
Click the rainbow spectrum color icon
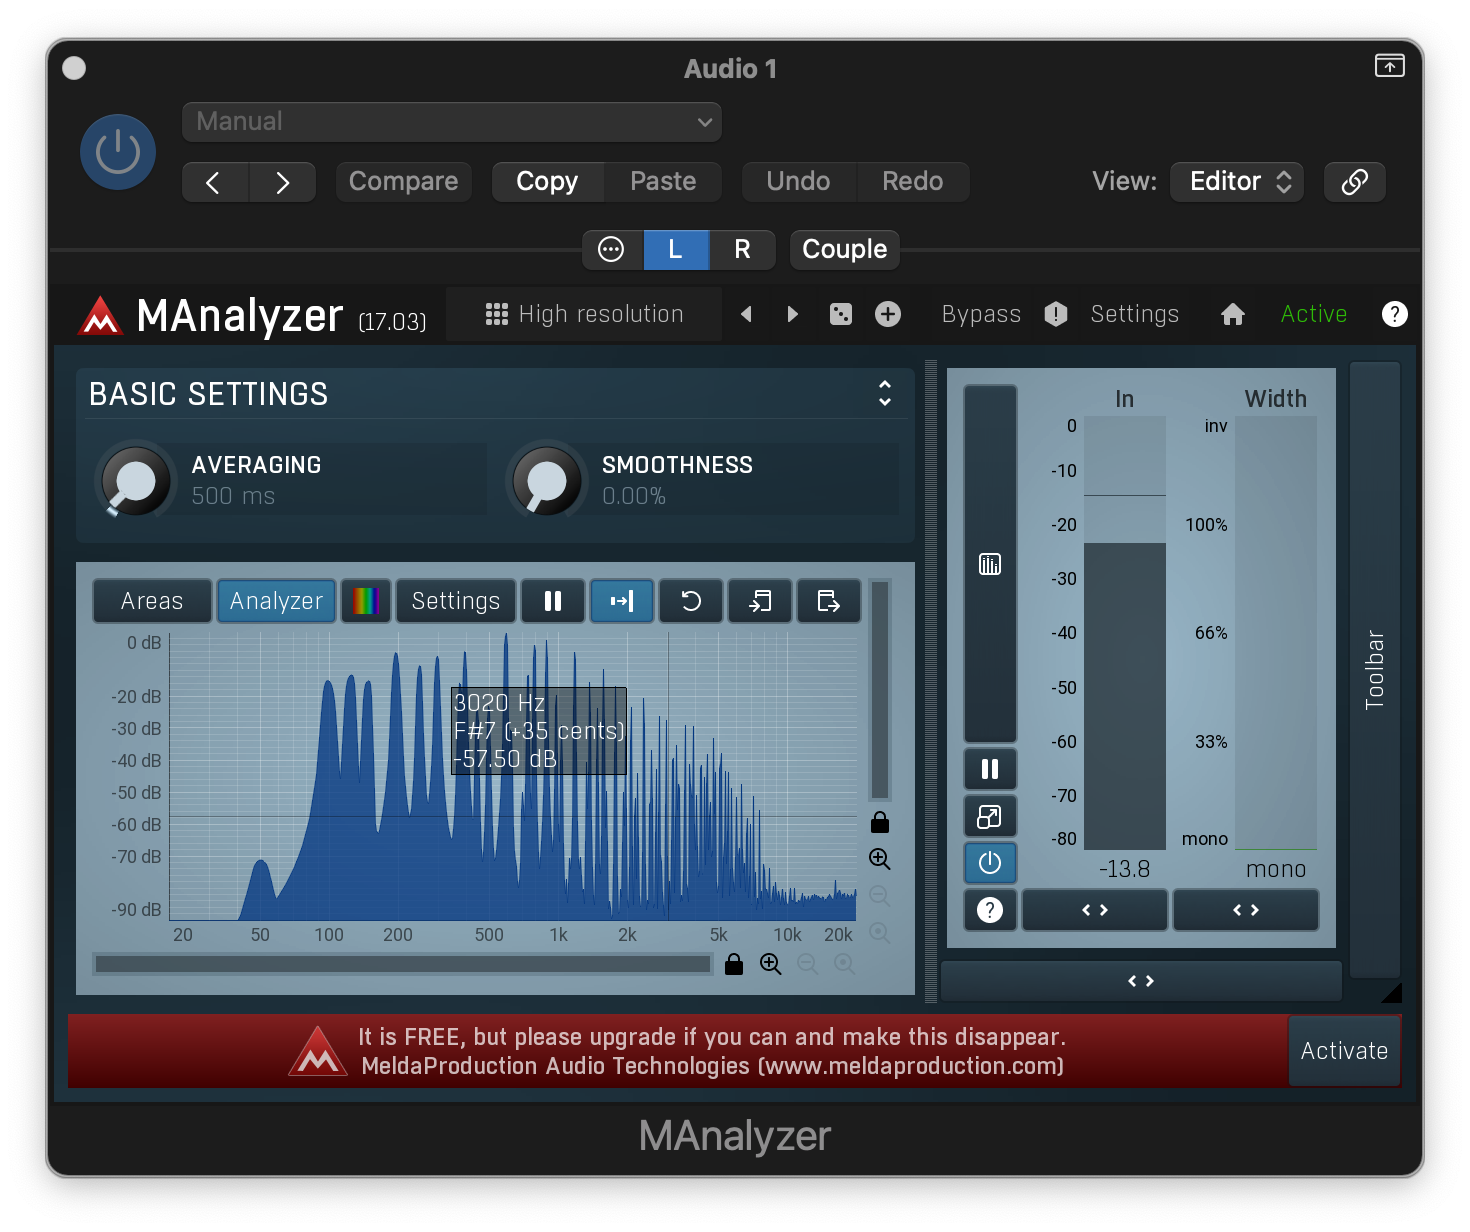click(366, 601)
